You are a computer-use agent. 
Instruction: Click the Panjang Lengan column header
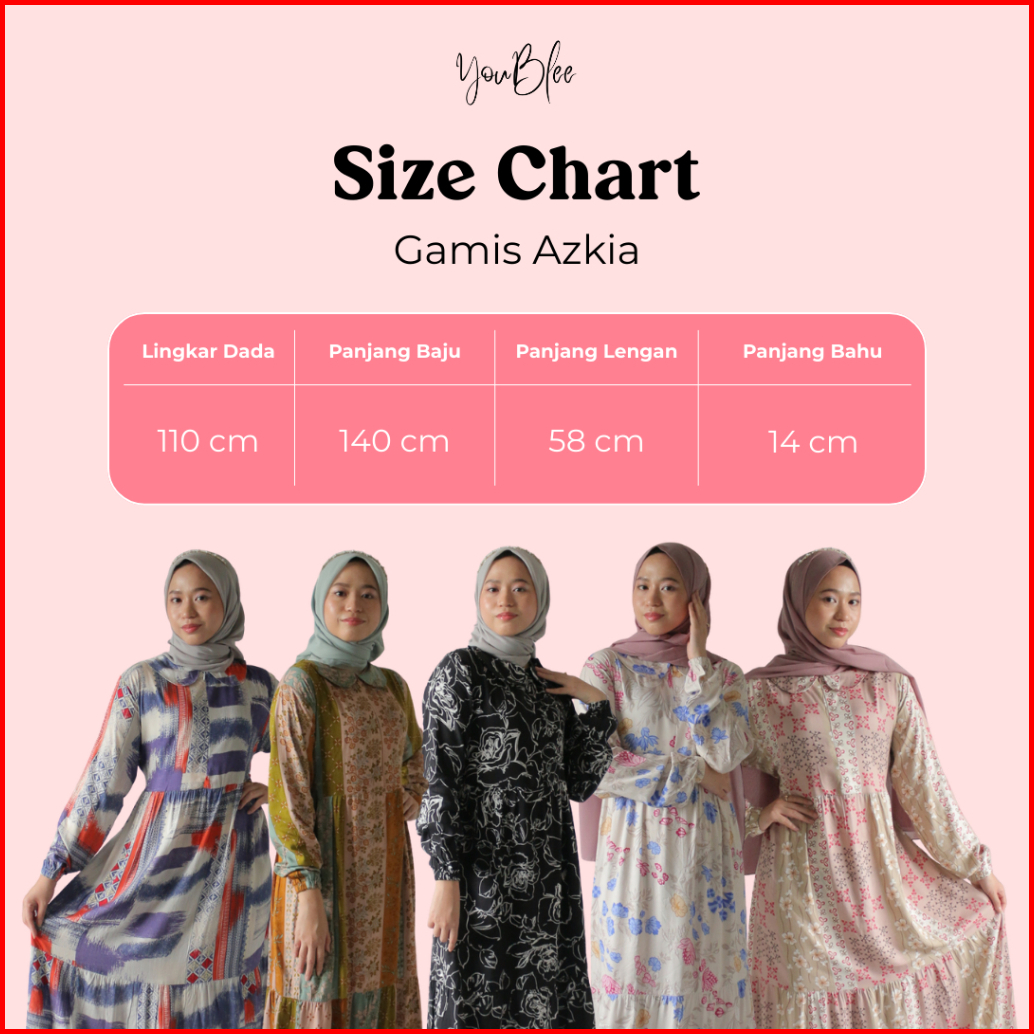pos(596,352)
